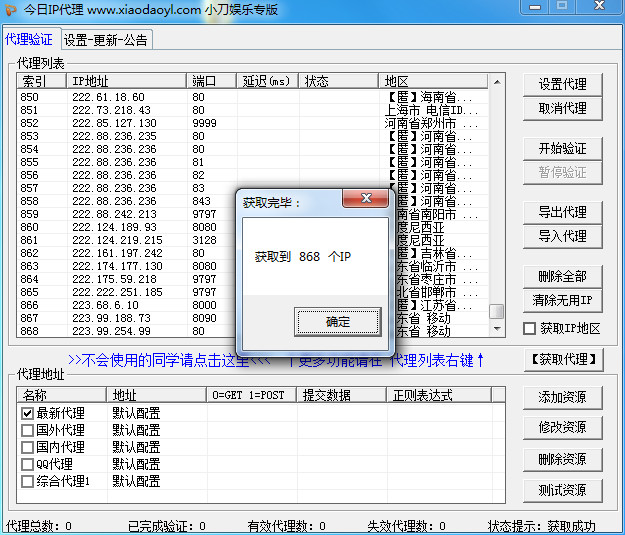Click the 添加资源 button
The height and width of the screenshot is (535, 625).
click(562, 397)
